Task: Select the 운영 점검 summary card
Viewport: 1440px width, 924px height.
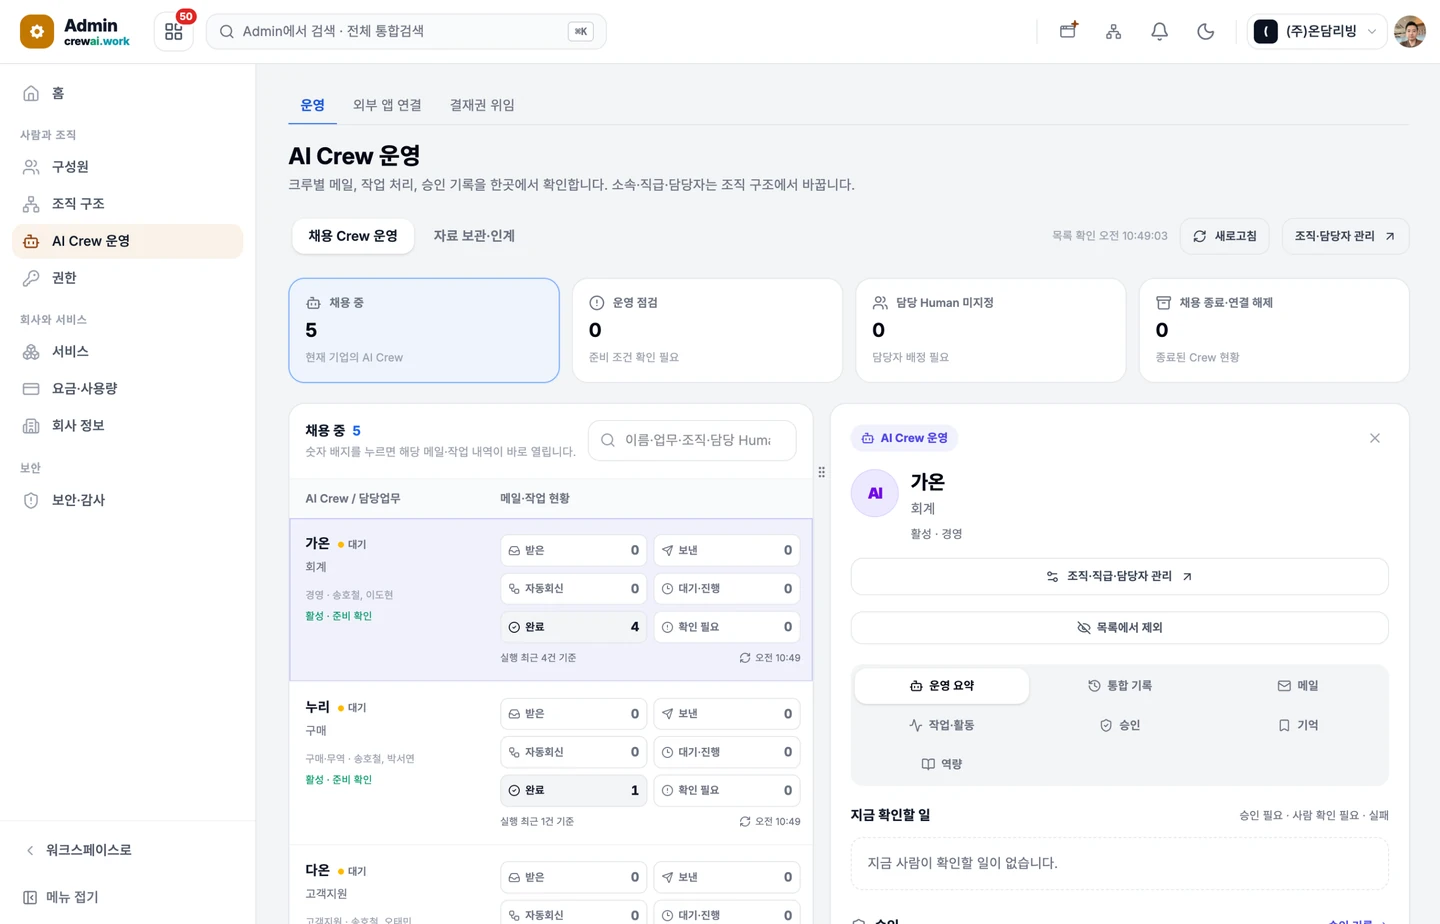Action: tap(707, 330)
